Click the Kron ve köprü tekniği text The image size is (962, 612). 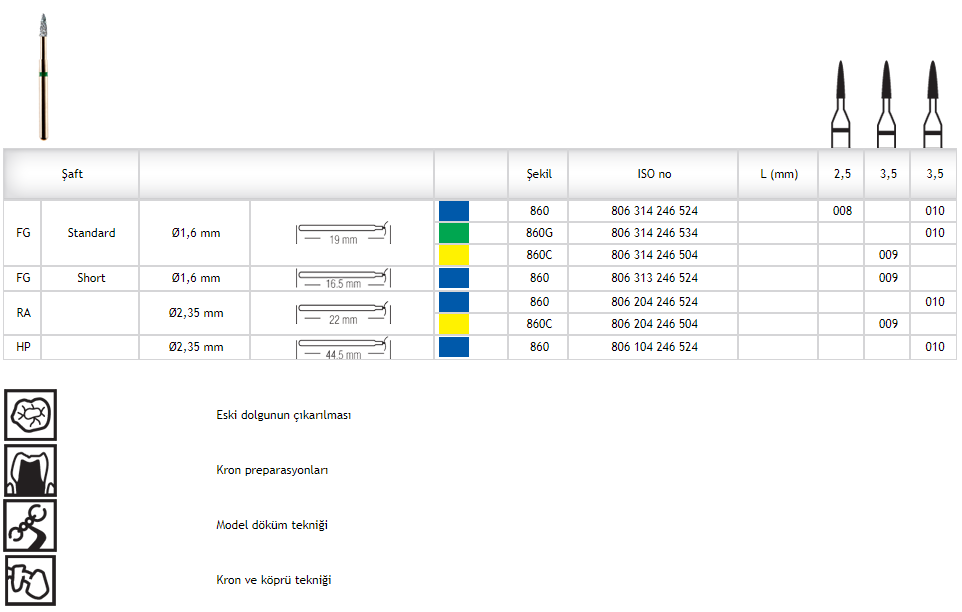[273, 580]
